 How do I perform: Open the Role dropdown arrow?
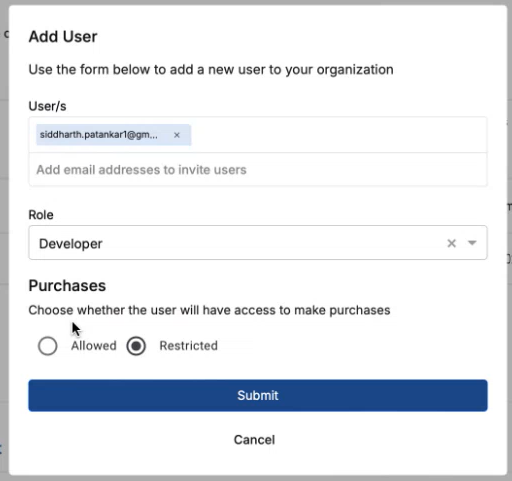point(472,243)
